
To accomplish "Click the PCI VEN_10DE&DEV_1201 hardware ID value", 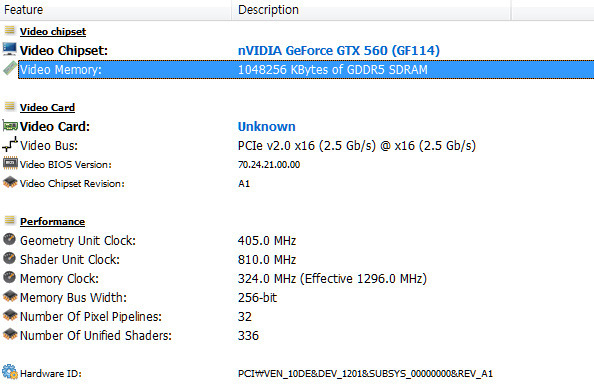I will (x=365, y=374).
